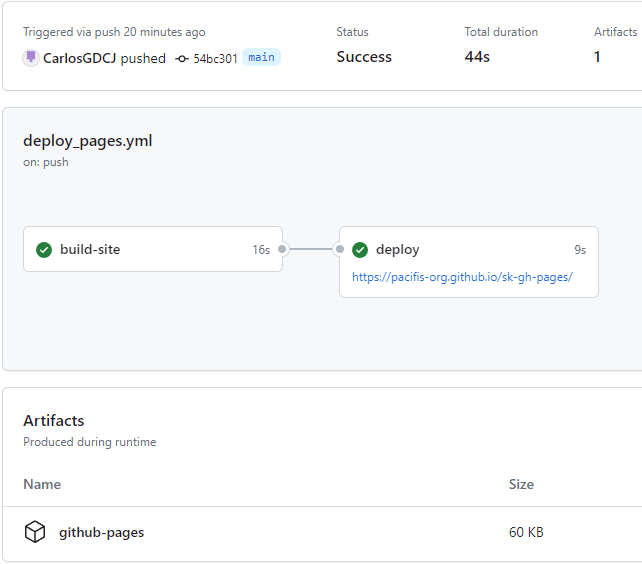Open CarlosGDCJ user profile link
Image resolution: width=642 pixels, height=564 pixels.
point(80,58)
